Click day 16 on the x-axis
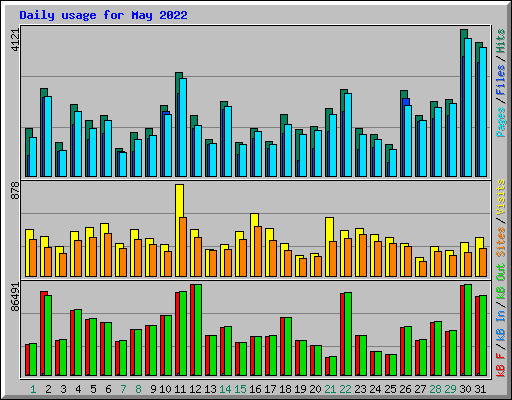Screen dimensions: 512x400 255,389
